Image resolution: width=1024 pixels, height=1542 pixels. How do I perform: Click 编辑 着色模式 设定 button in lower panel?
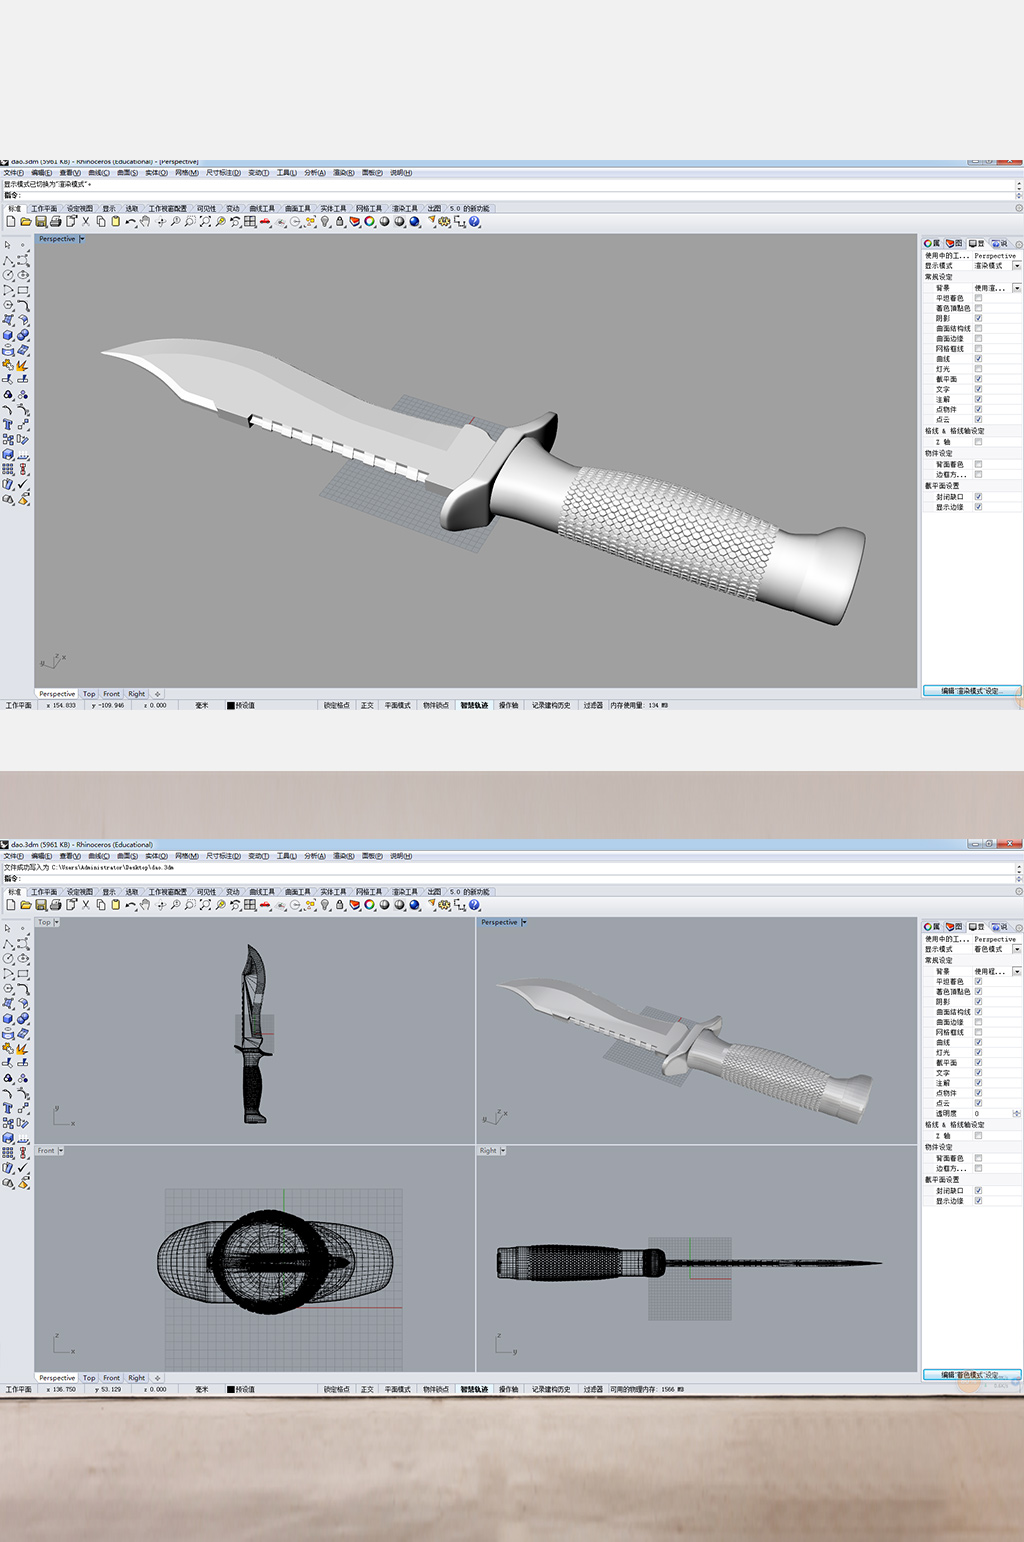[971, 1375]
